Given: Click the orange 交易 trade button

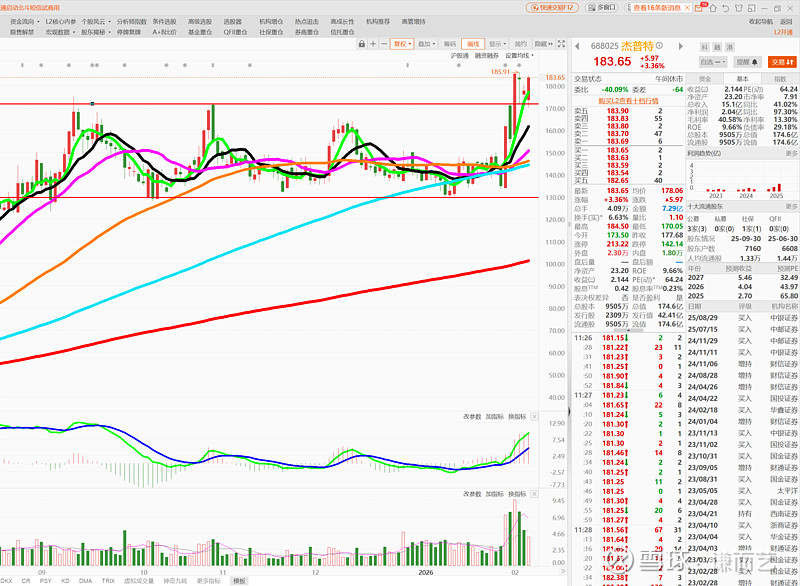Looking at the screenshot, I should coord(782,62).
